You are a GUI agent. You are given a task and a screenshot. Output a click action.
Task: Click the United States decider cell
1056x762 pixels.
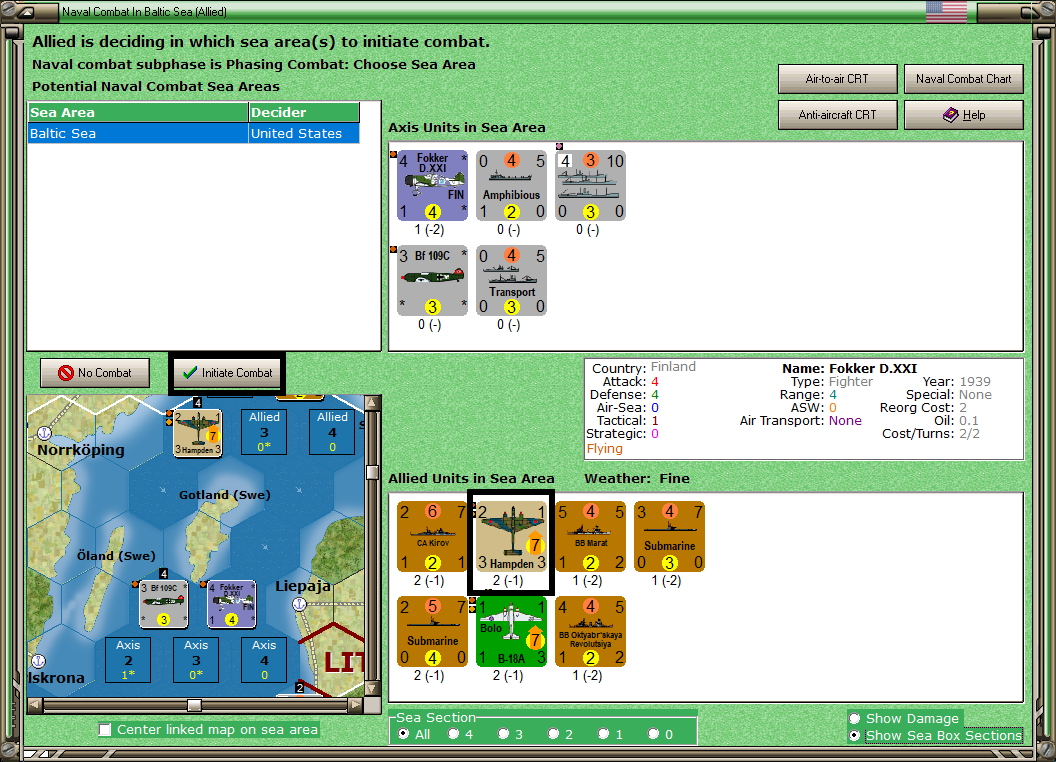[304, 133]
